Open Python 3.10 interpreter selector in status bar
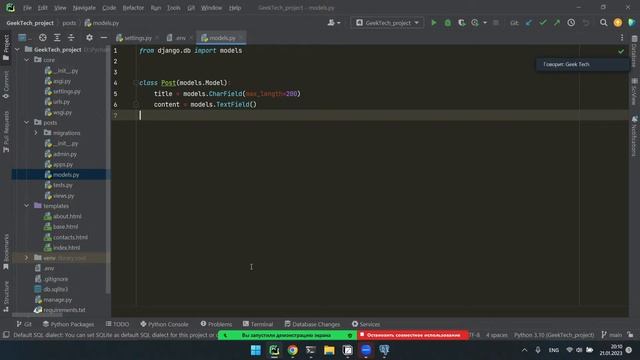 (x=554, y=335)
